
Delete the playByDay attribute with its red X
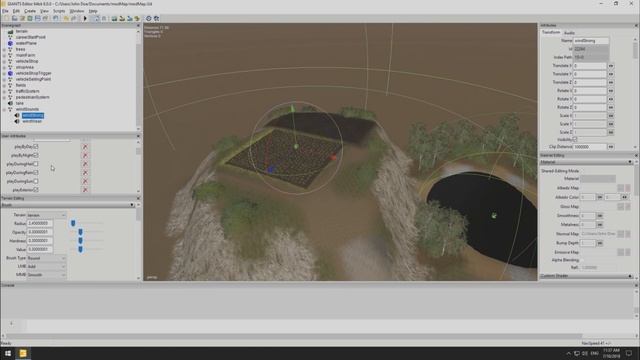85,147
